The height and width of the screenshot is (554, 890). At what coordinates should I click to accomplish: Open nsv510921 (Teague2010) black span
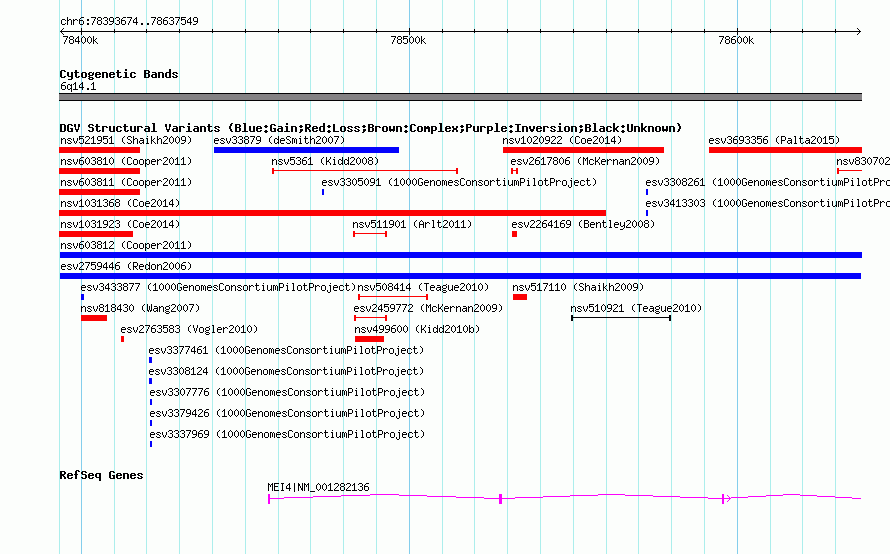621,318
